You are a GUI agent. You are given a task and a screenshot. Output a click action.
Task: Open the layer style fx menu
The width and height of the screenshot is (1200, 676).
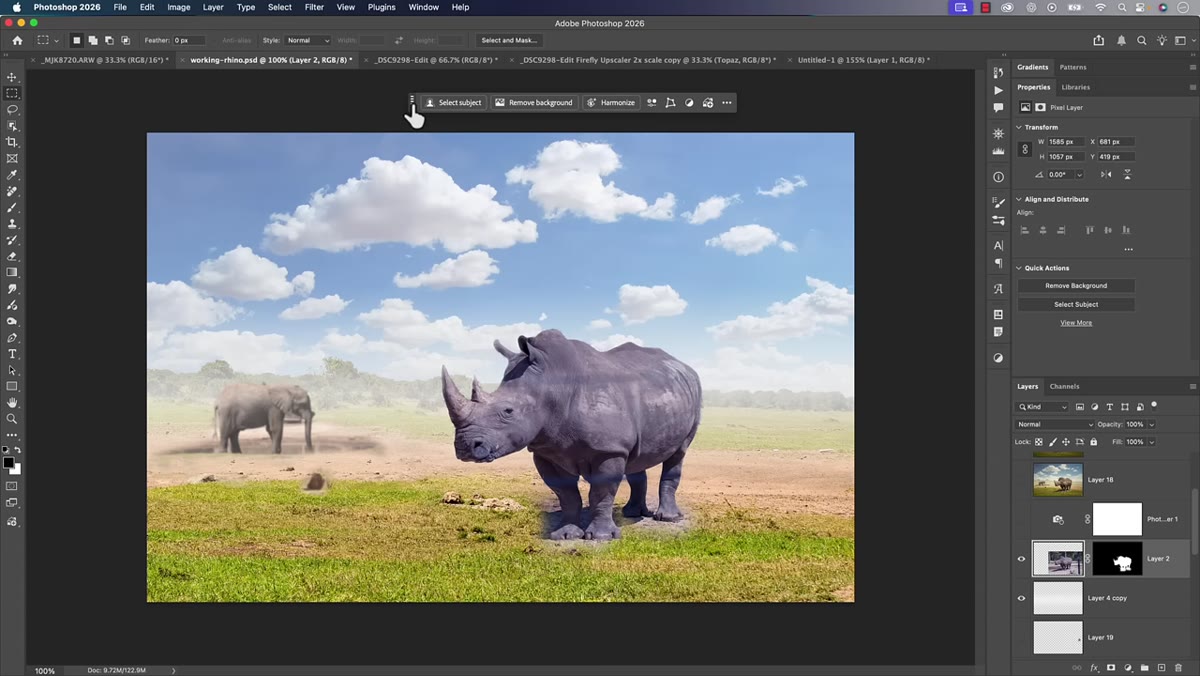point(1094,667)
